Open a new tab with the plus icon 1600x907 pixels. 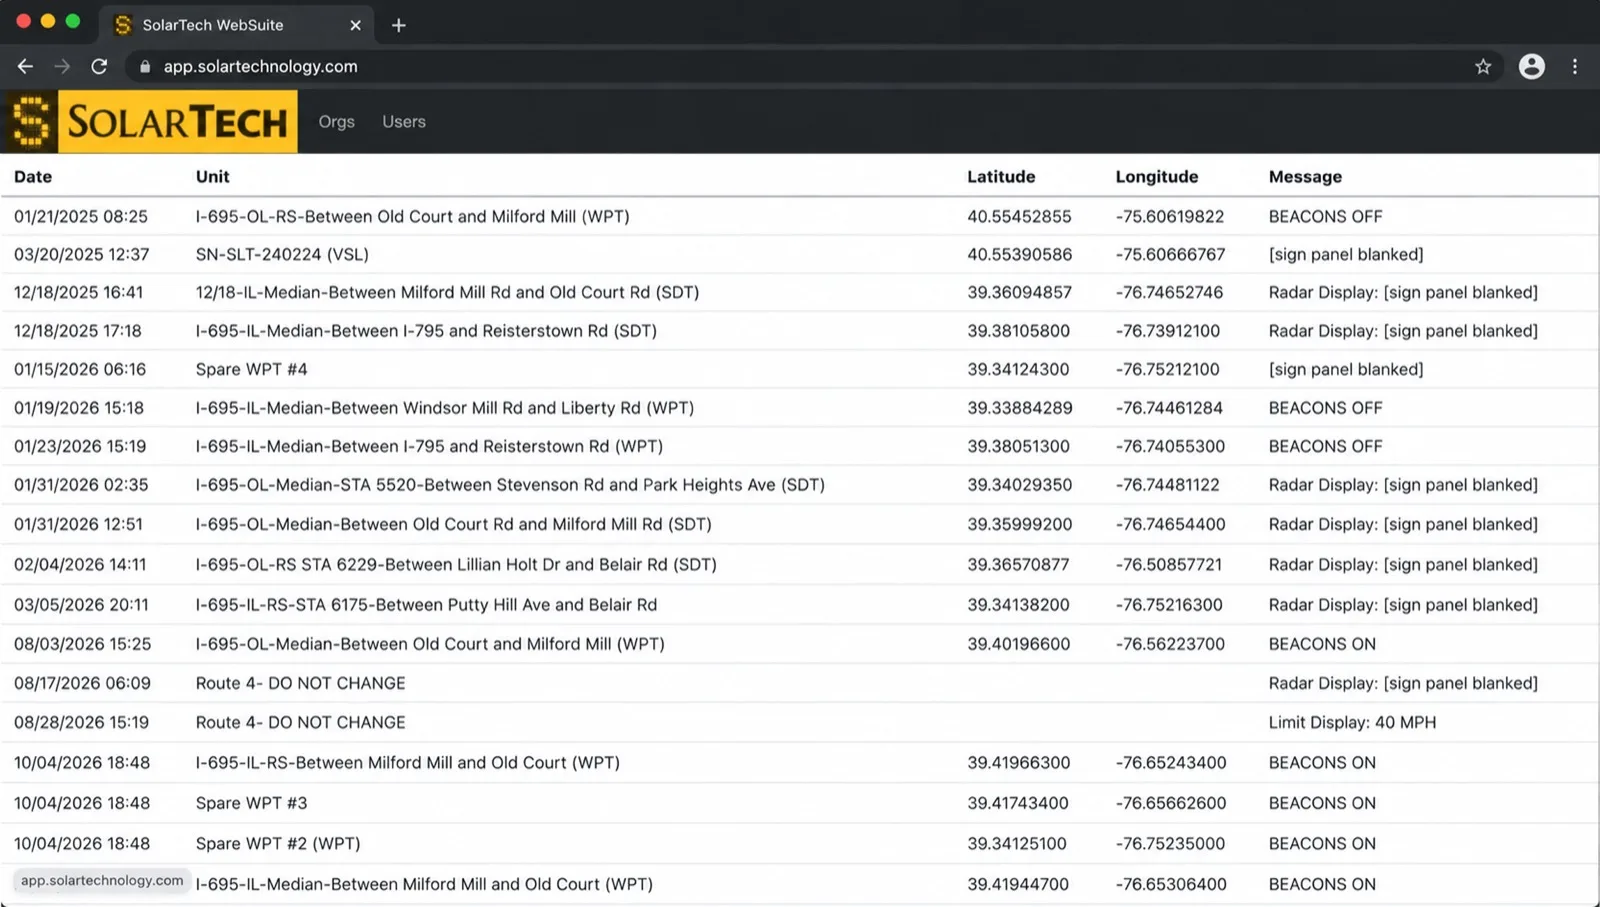point(398,25)
